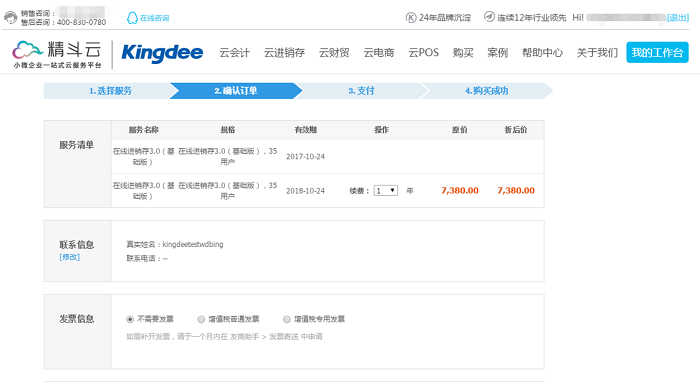The image size is (700, 390).
Task: Open 帮助中心
Action: (x=542, y=53)
